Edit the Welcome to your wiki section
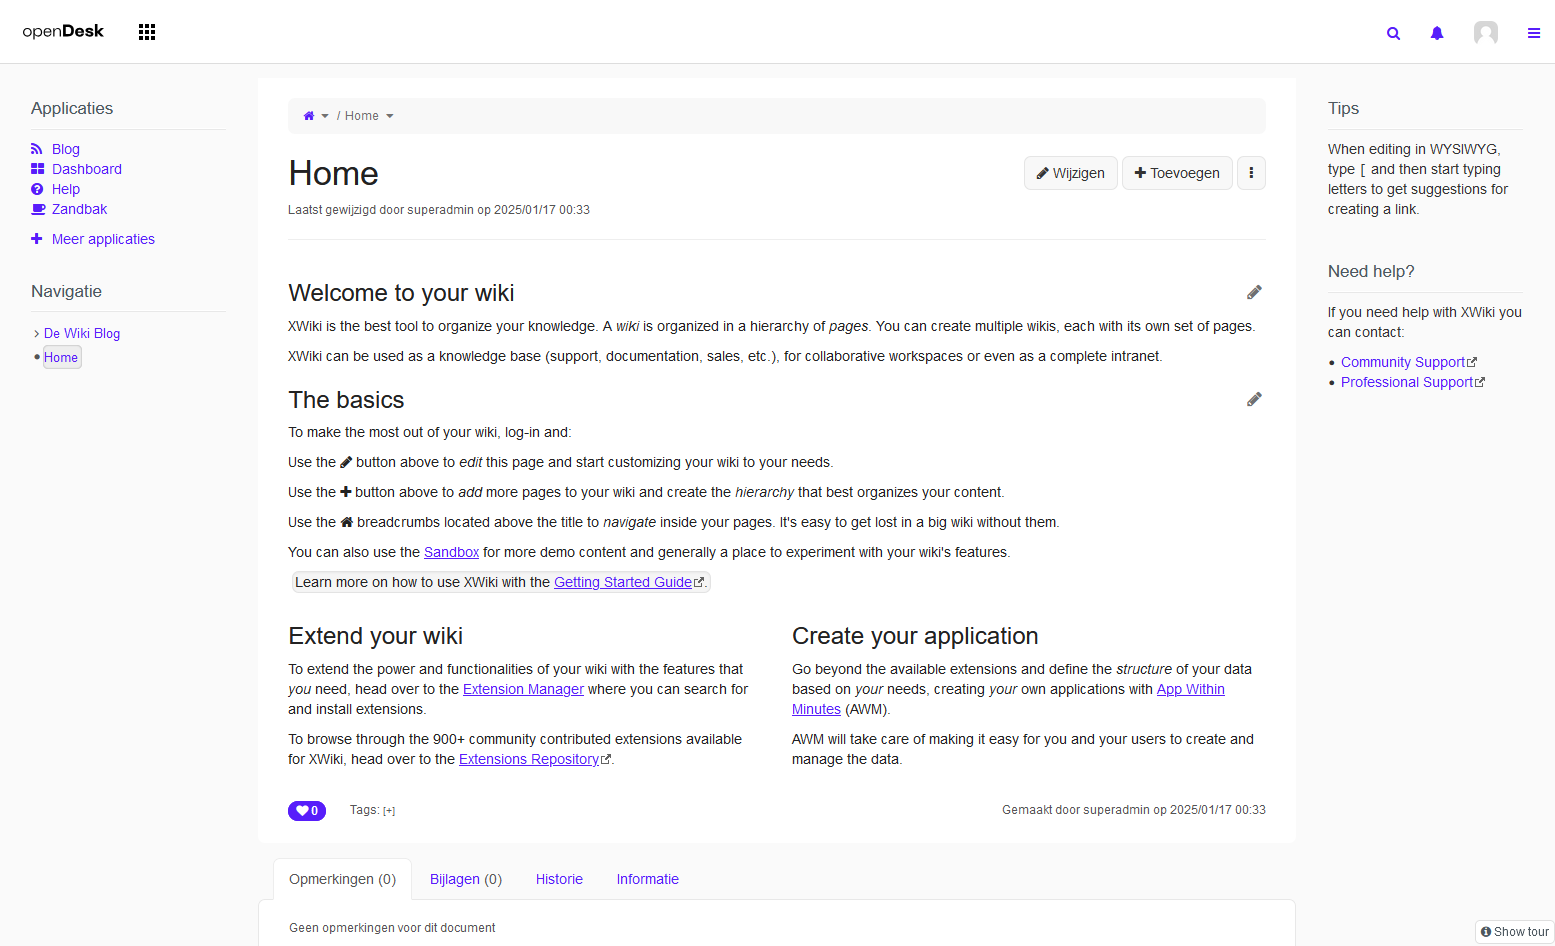 (1254, 292)
